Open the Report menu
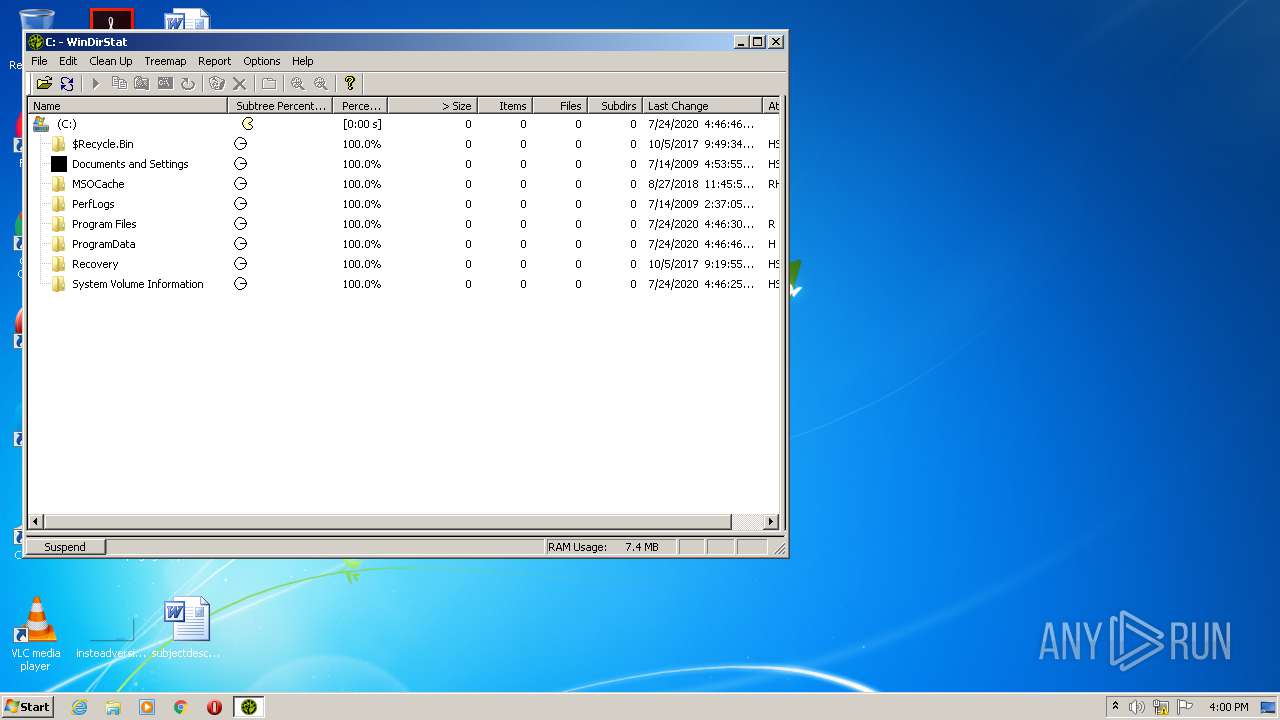 coord(214,61)
